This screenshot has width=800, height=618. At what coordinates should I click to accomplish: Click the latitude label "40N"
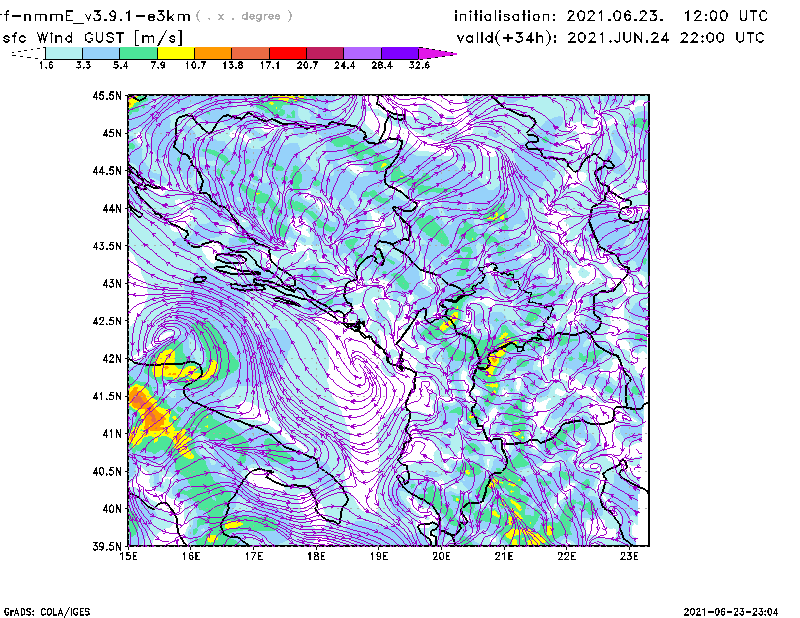click(x=112, y=509)
